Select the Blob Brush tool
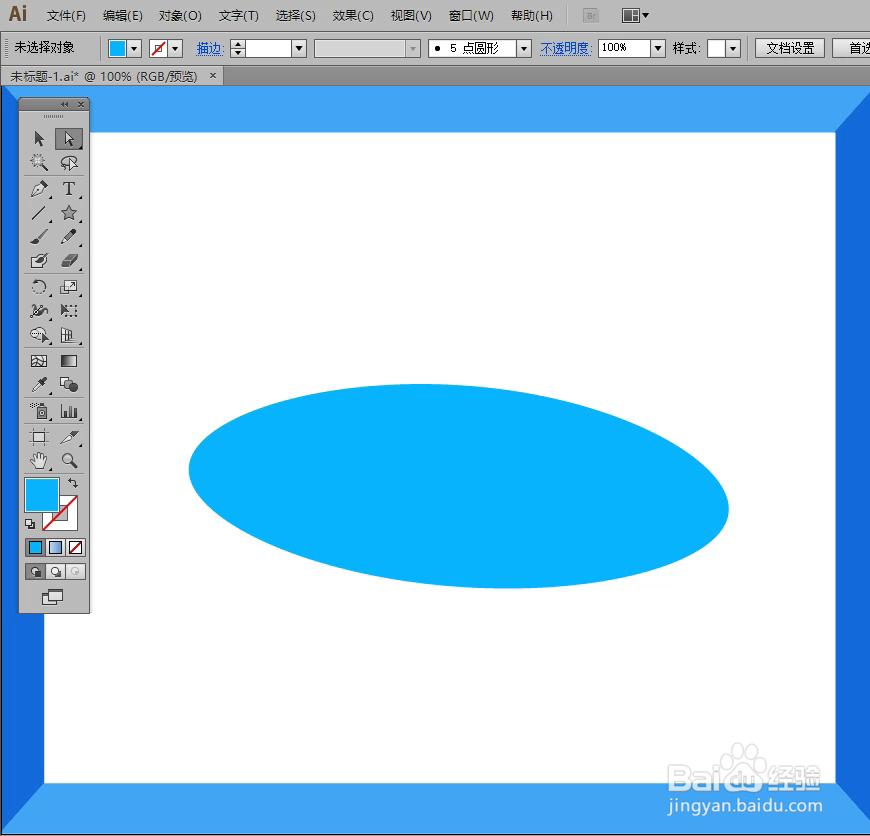870x836 pixels. point(39,261)
